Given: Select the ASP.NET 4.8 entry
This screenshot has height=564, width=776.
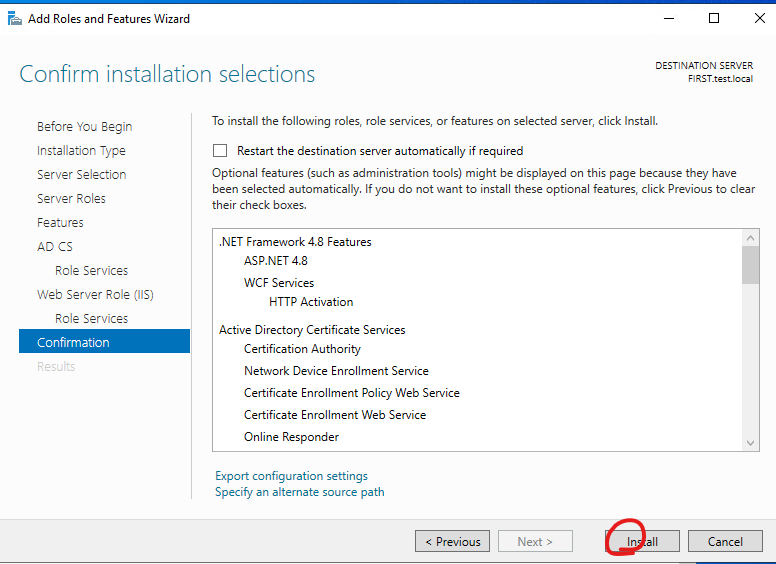Looking at the screenshot, I should pyautogui.click(x=276, y=261).
